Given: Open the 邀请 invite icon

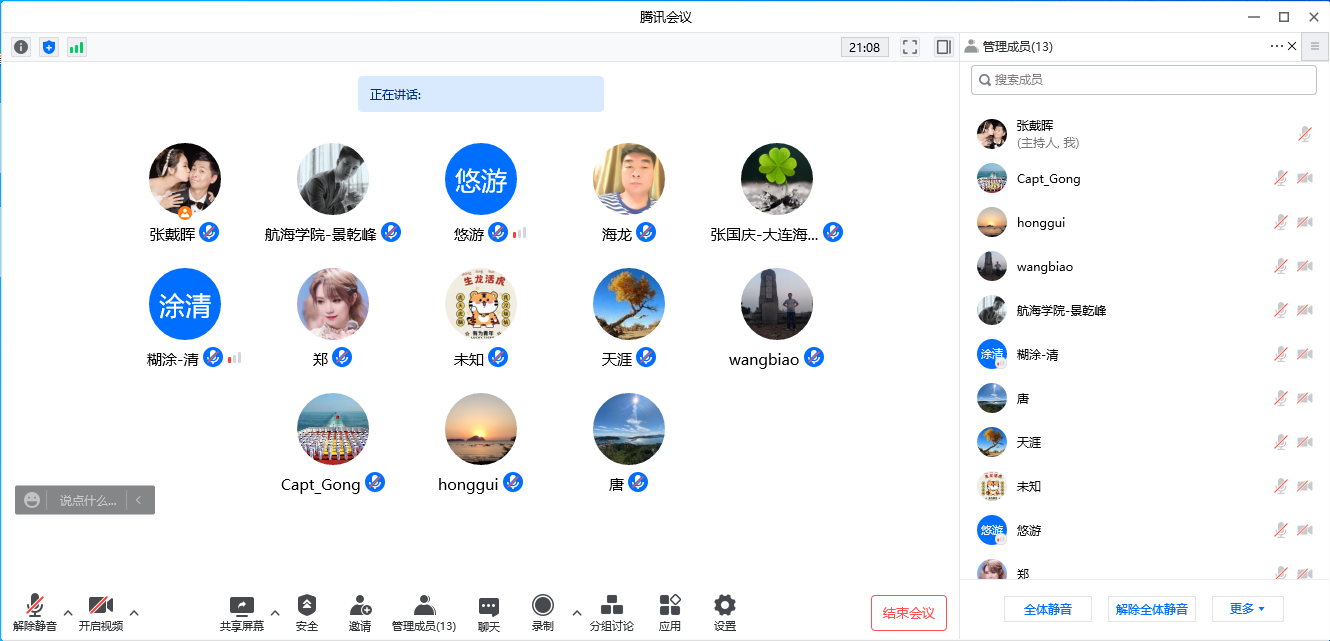Looking at the screenshot, I should coord(360,612).
